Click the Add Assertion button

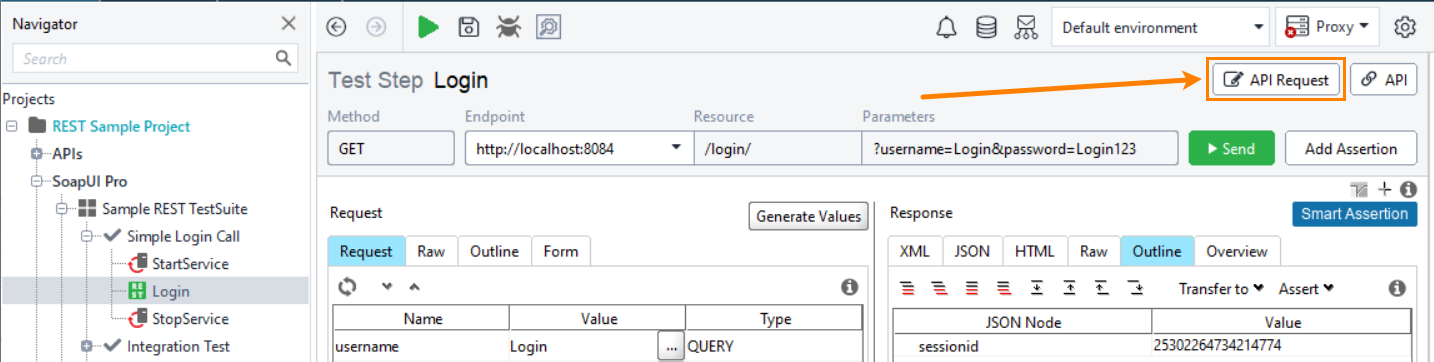pos(1351,148)
